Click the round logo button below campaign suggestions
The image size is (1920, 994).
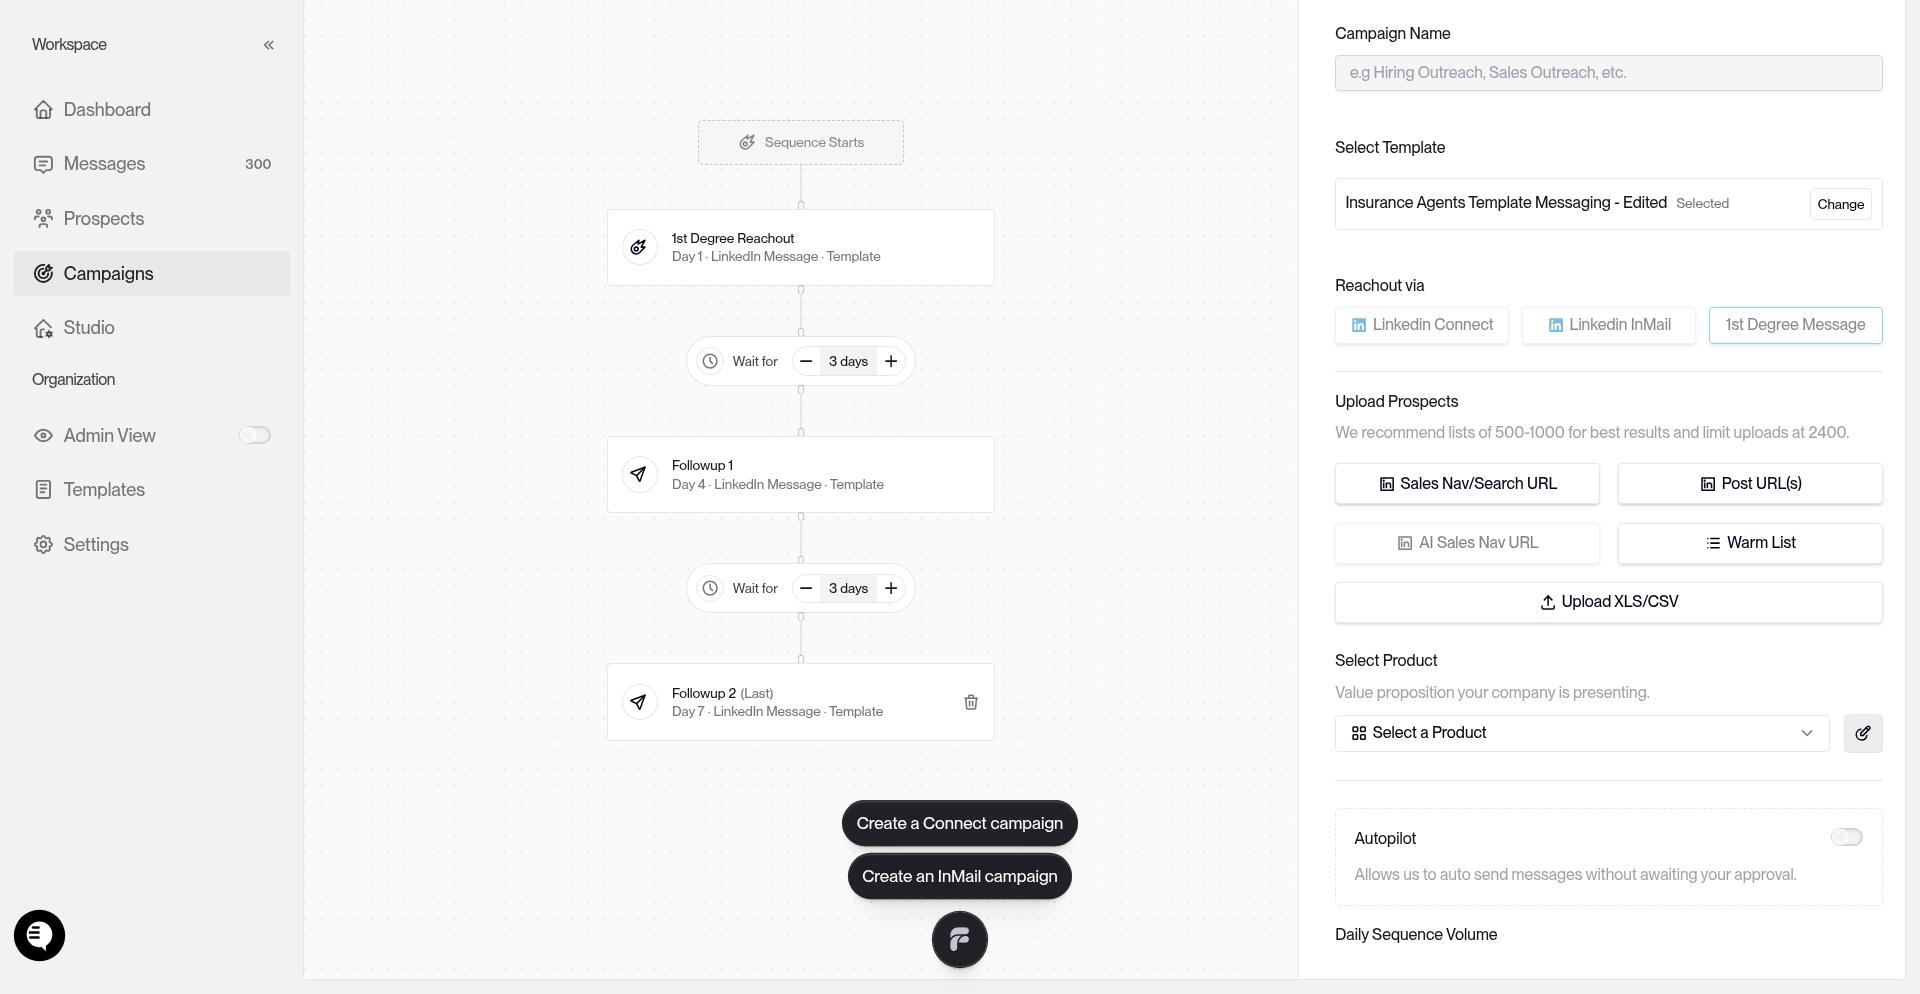959,940
